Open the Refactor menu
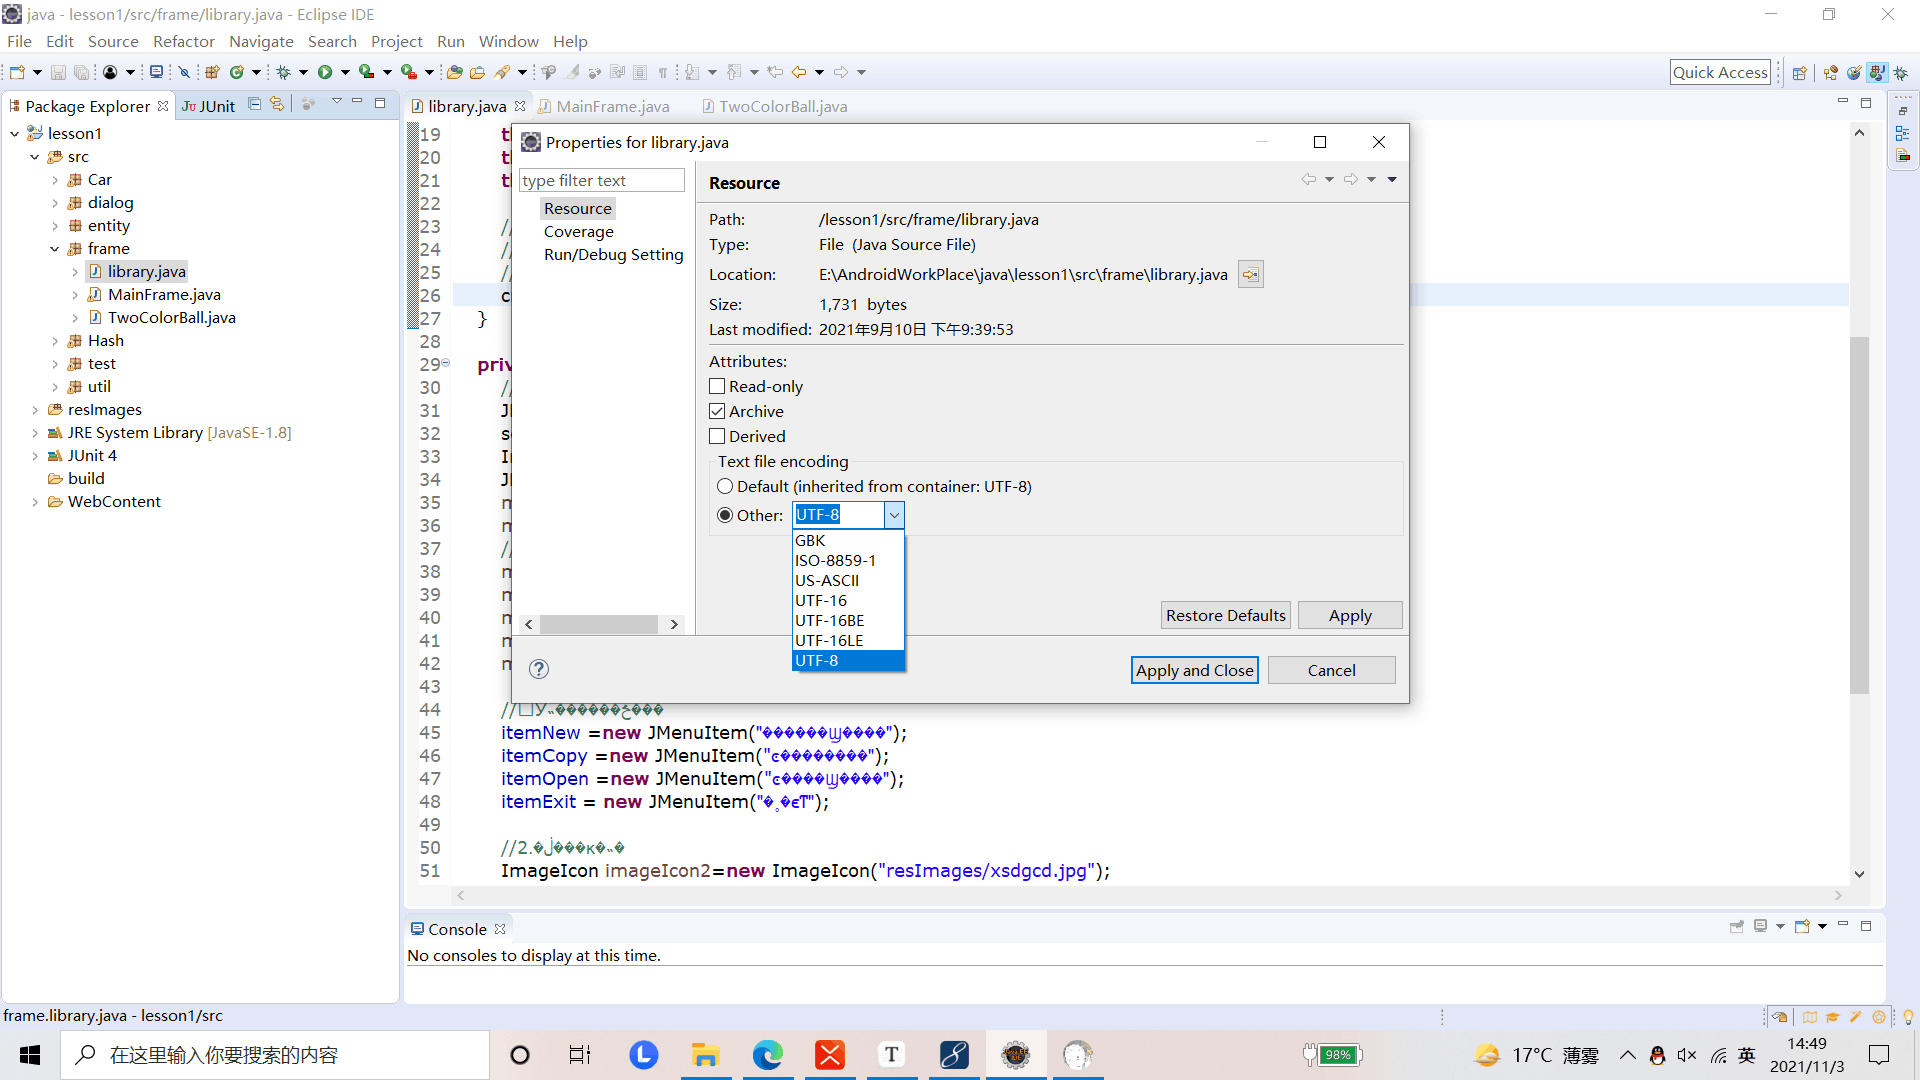This screenshot has width=1920, height=1080. pos(183,41)
